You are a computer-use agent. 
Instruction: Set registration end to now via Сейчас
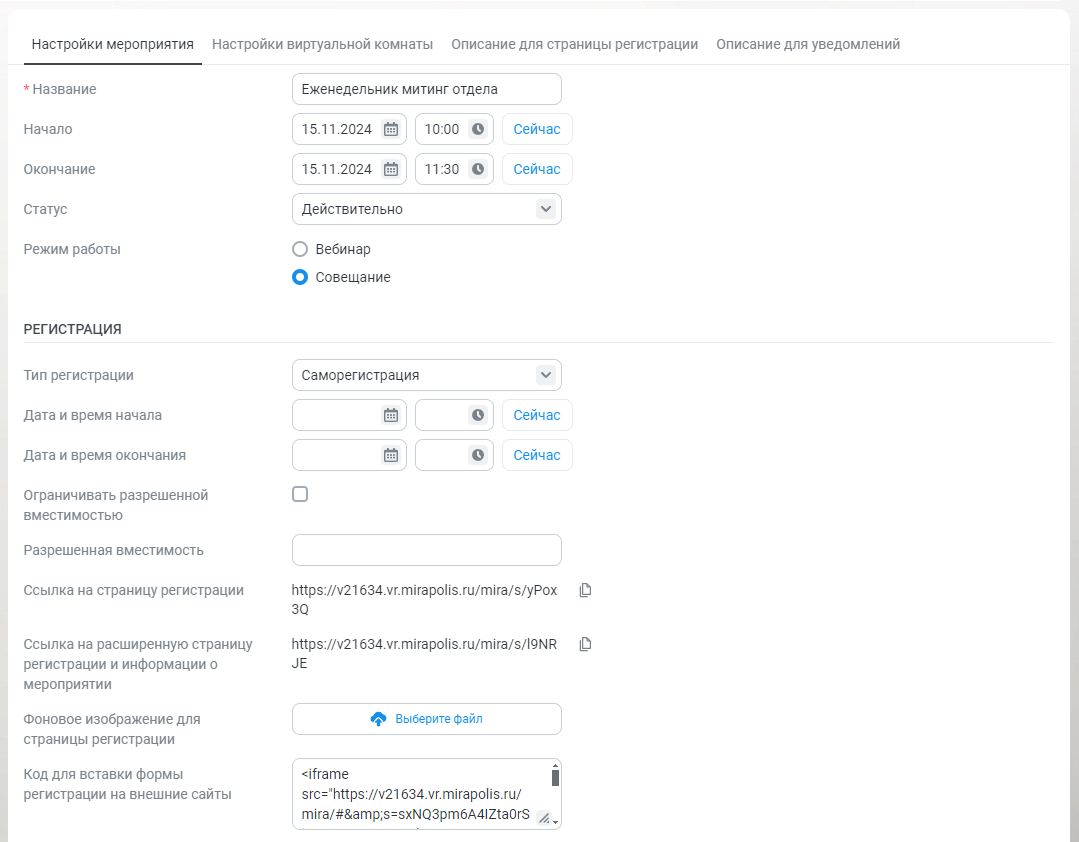[x=537, y=455]
